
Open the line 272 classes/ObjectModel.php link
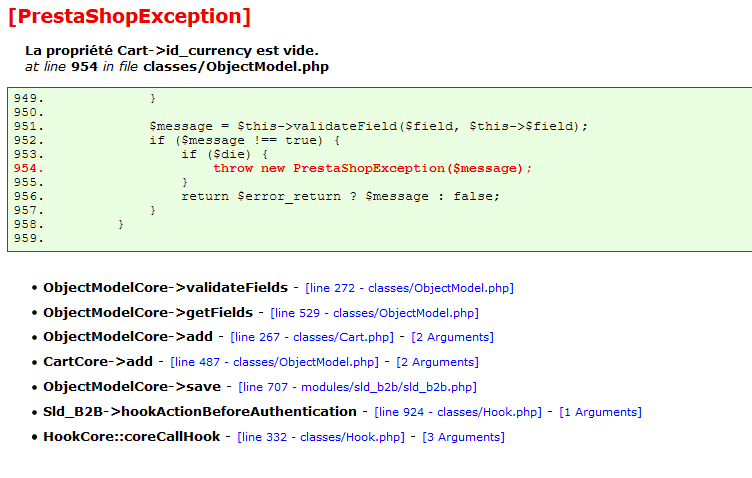click(x=410, y=288)
